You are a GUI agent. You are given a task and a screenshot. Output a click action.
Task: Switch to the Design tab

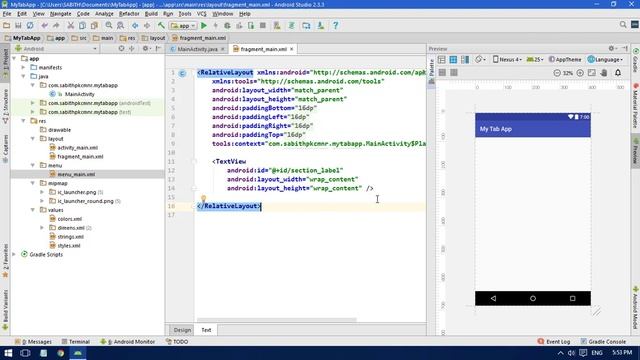(x=182, y=330)
